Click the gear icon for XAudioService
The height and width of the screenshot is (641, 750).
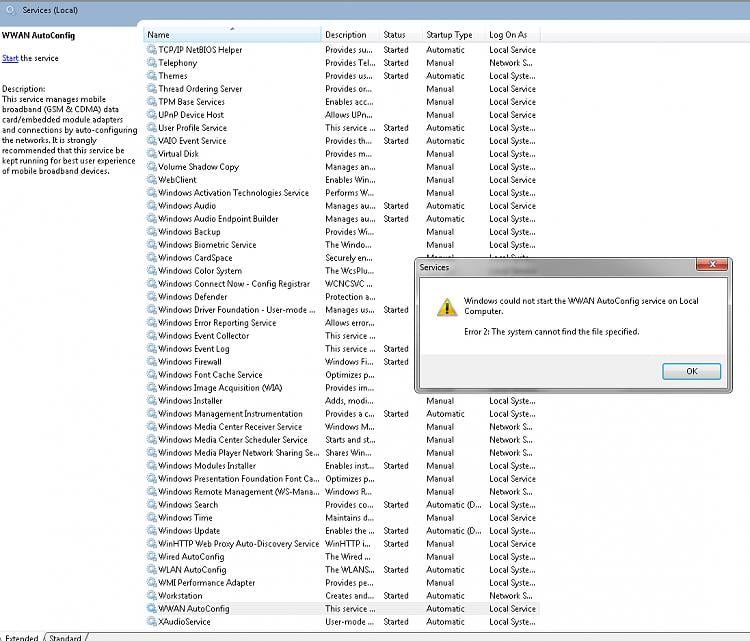point(152,621)
